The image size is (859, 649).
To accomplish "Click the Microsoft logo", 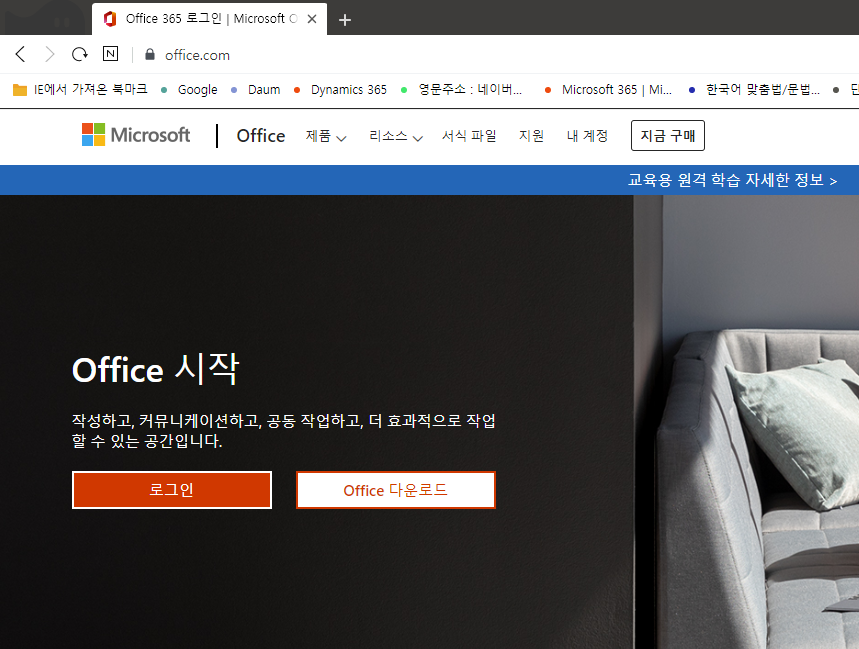I will coord(136,135).
